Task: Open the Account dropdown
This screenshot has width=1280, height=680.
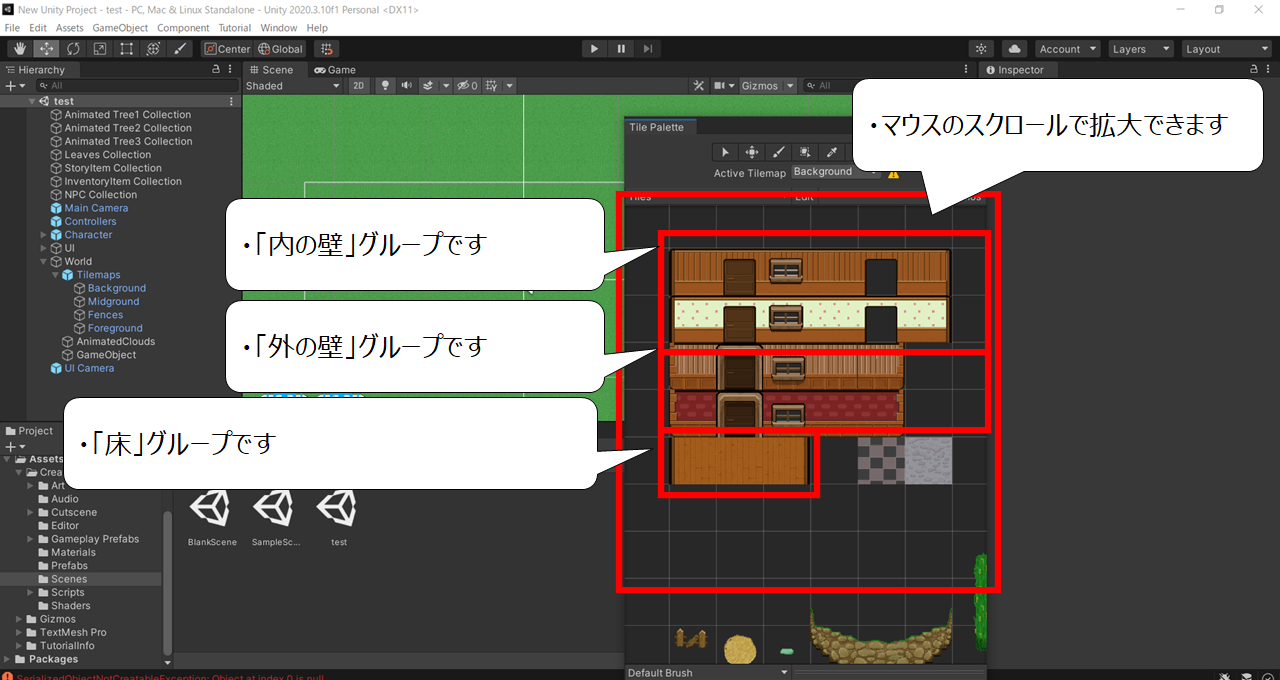Action: point(1068,49)
